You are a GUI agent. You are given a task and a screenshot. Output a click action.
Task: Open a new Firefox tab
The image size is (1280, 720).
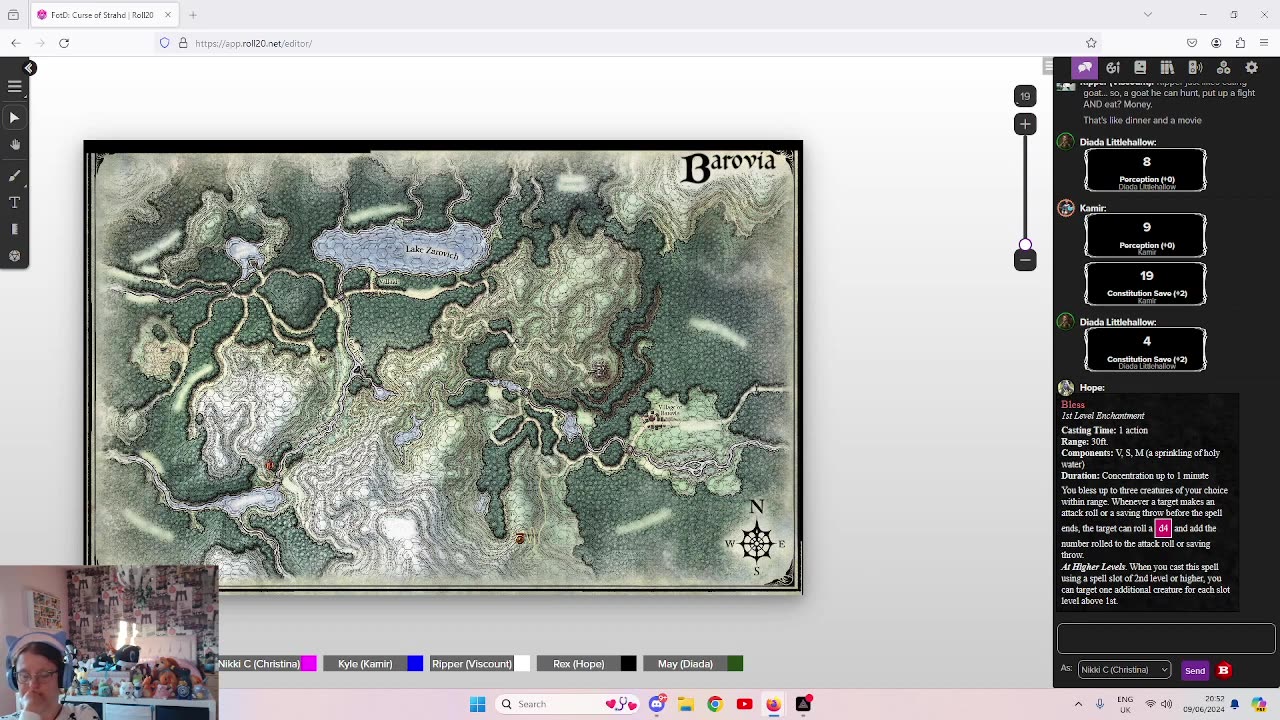point(193,15)
